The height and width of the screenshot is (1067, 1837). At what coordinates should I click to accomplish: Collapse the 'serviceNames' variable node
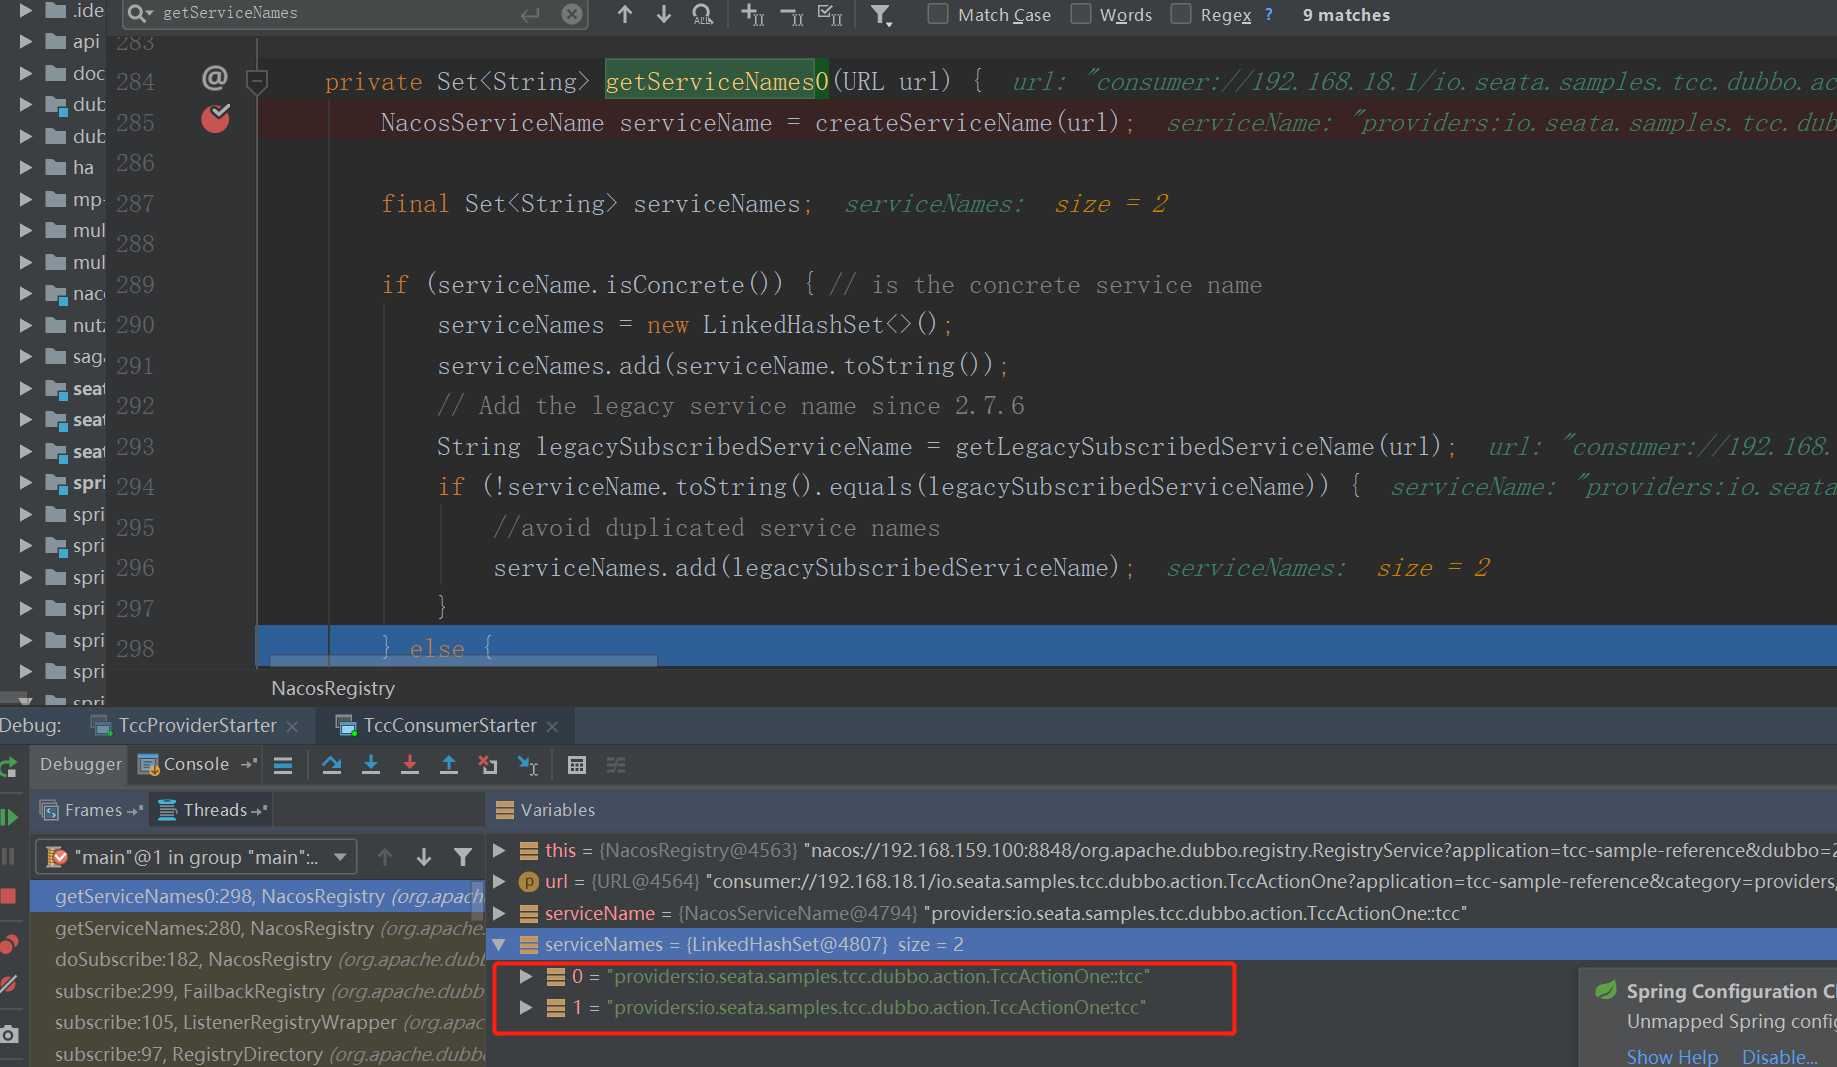(x=499, y=944)
